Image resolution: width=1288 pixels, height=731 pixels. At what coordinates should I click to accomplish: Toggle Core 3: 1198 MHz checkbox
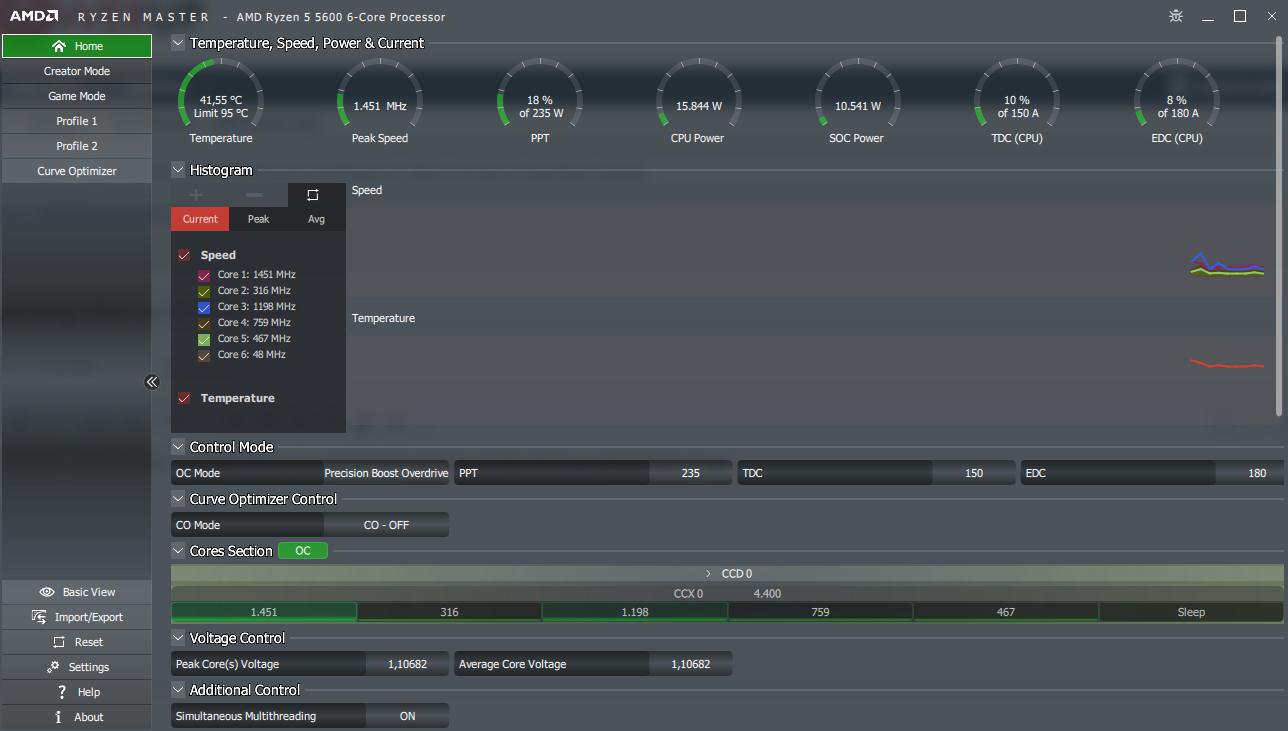pos(204,307)
